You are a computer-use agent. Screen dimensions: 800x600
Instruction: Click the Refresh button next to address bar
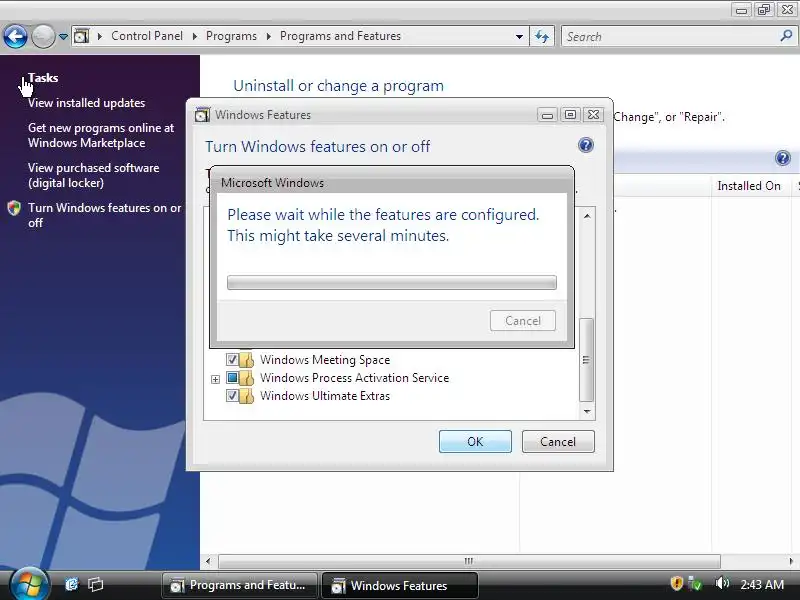tap(542, 36)
